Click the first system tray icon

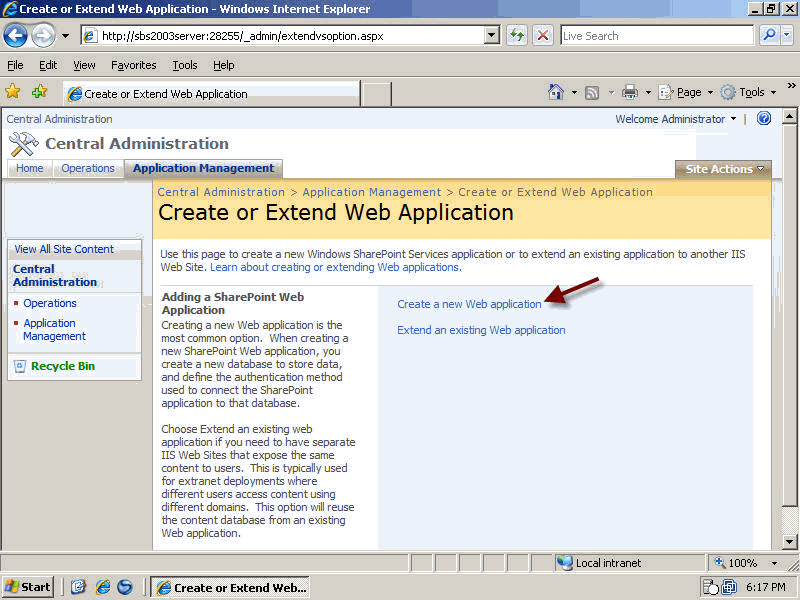[x=710, y=587]
